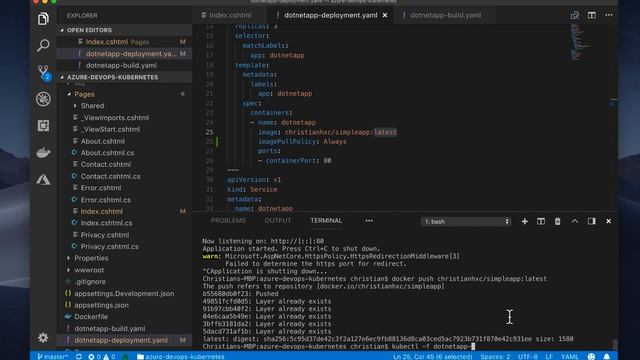This screenshot has width=640, height=360.
Task: Open the Explorer view in activity bar
Action: pyautogui.click(x=43, y=19)
